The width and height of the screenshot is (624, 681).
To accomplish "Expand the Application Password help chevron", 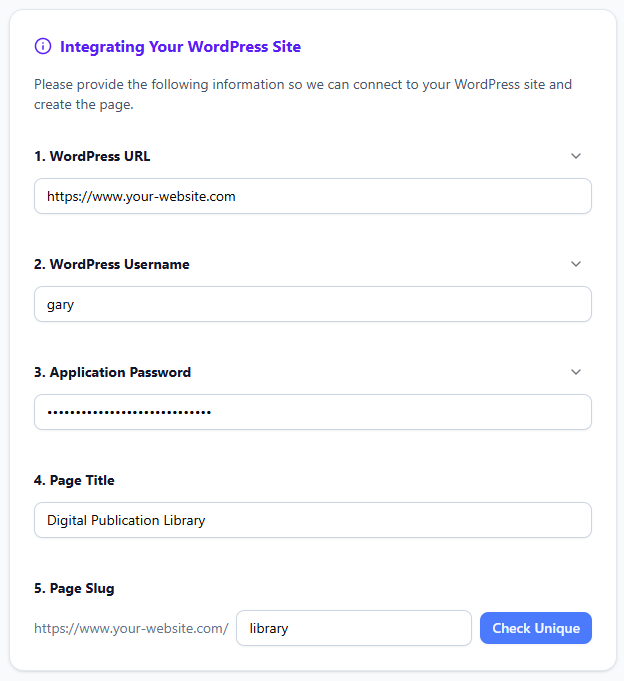I will [575, 372].
